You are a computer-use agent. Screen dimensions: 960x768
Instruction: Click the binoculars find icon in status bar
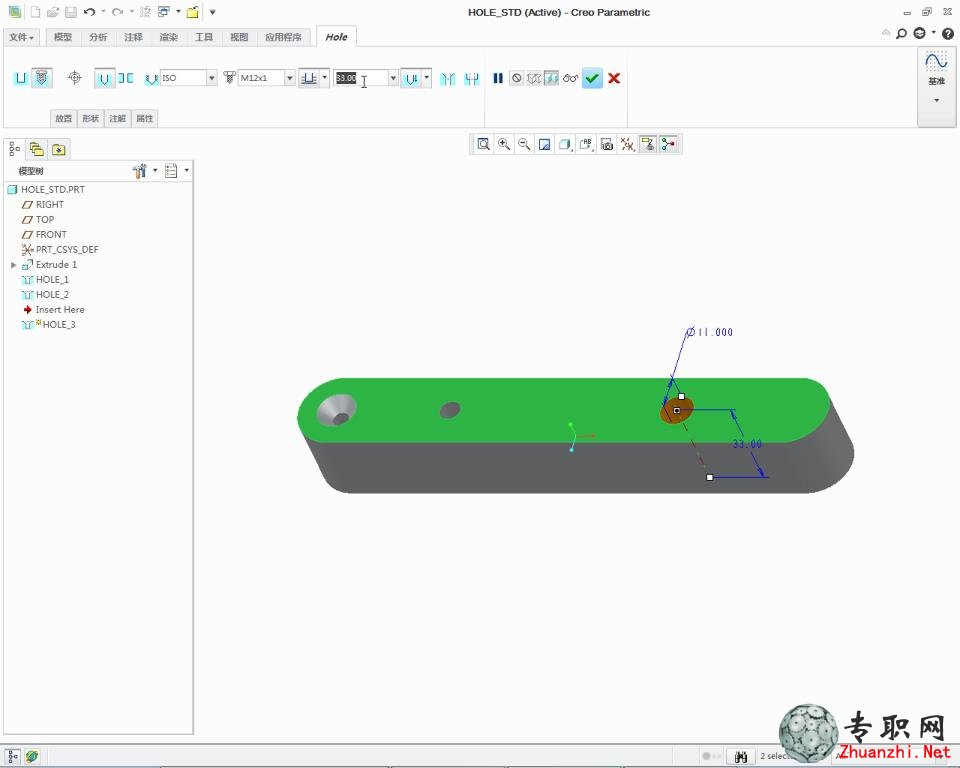pos(741,757)
